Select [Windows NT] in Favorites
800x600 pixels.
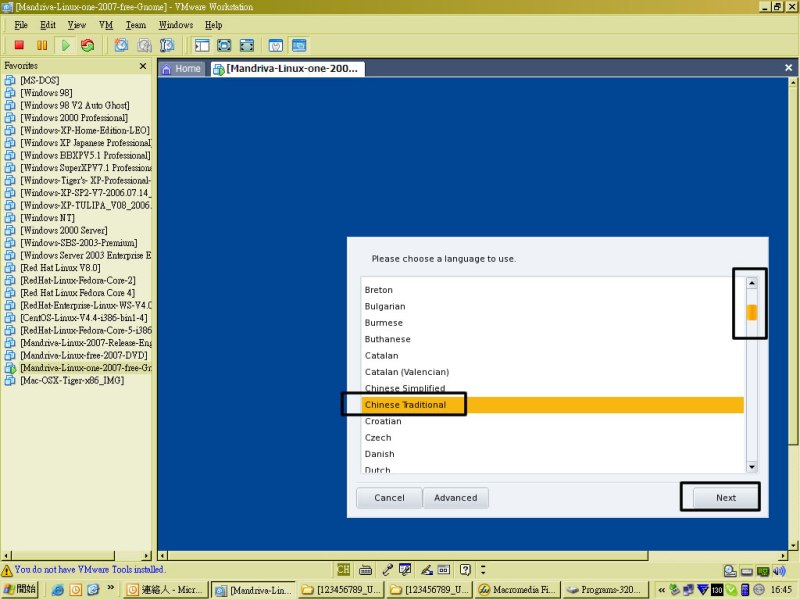[x=47, y=218]
